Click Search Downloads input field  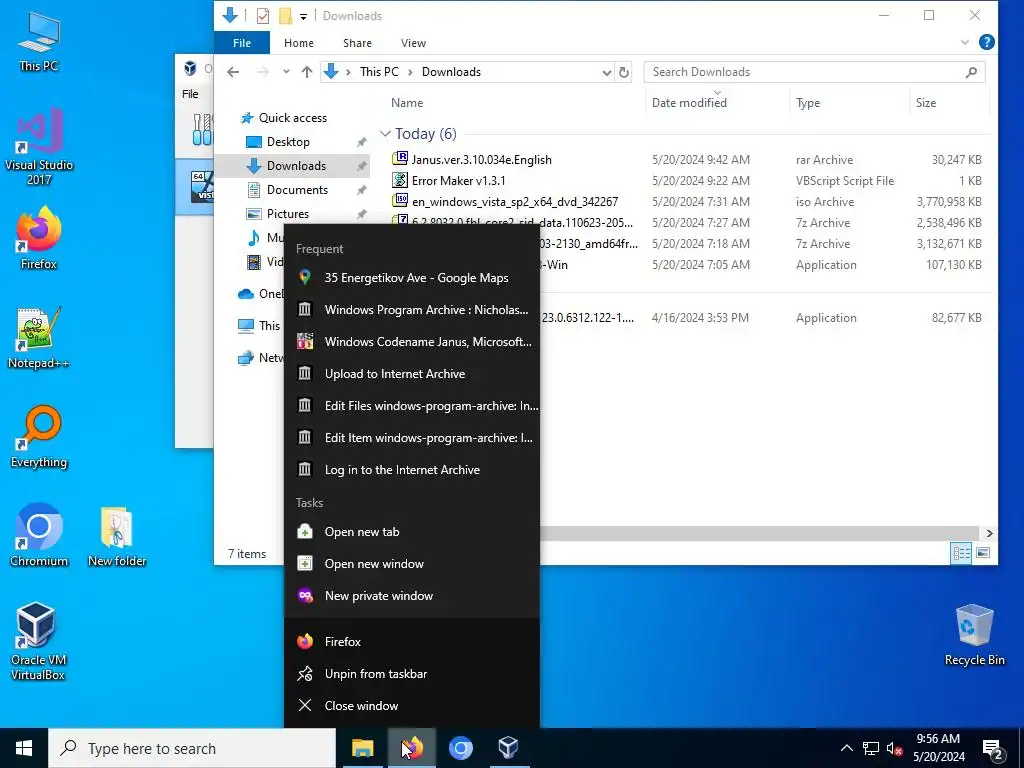(814, 72)
